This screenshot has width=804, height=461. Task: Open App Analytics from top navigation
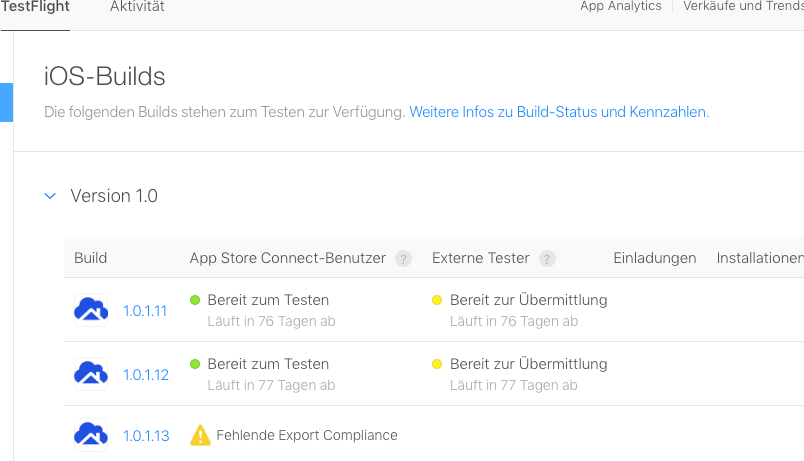pos(620,7)
